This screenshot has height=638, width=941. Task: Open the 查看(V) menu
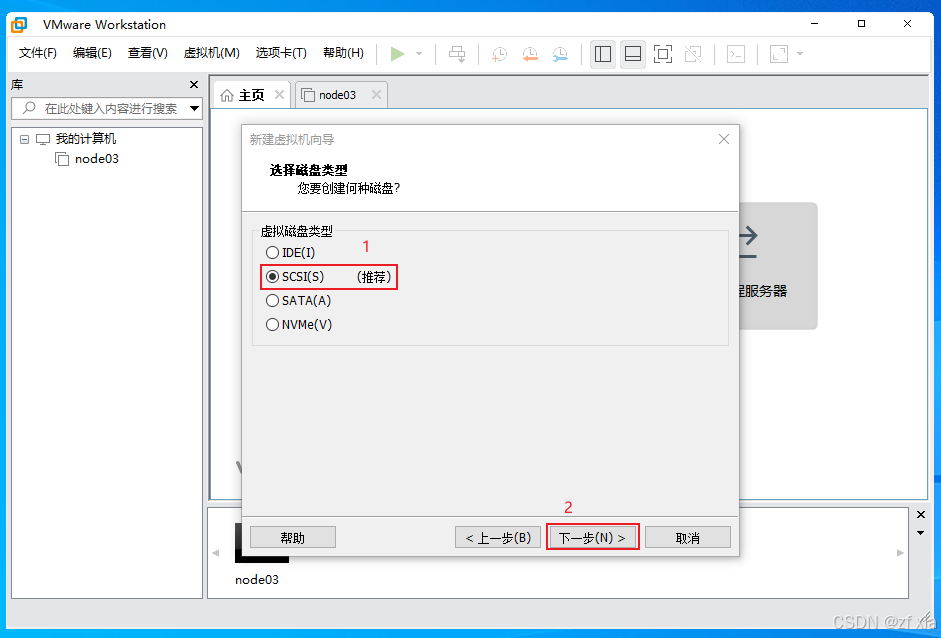148,53
